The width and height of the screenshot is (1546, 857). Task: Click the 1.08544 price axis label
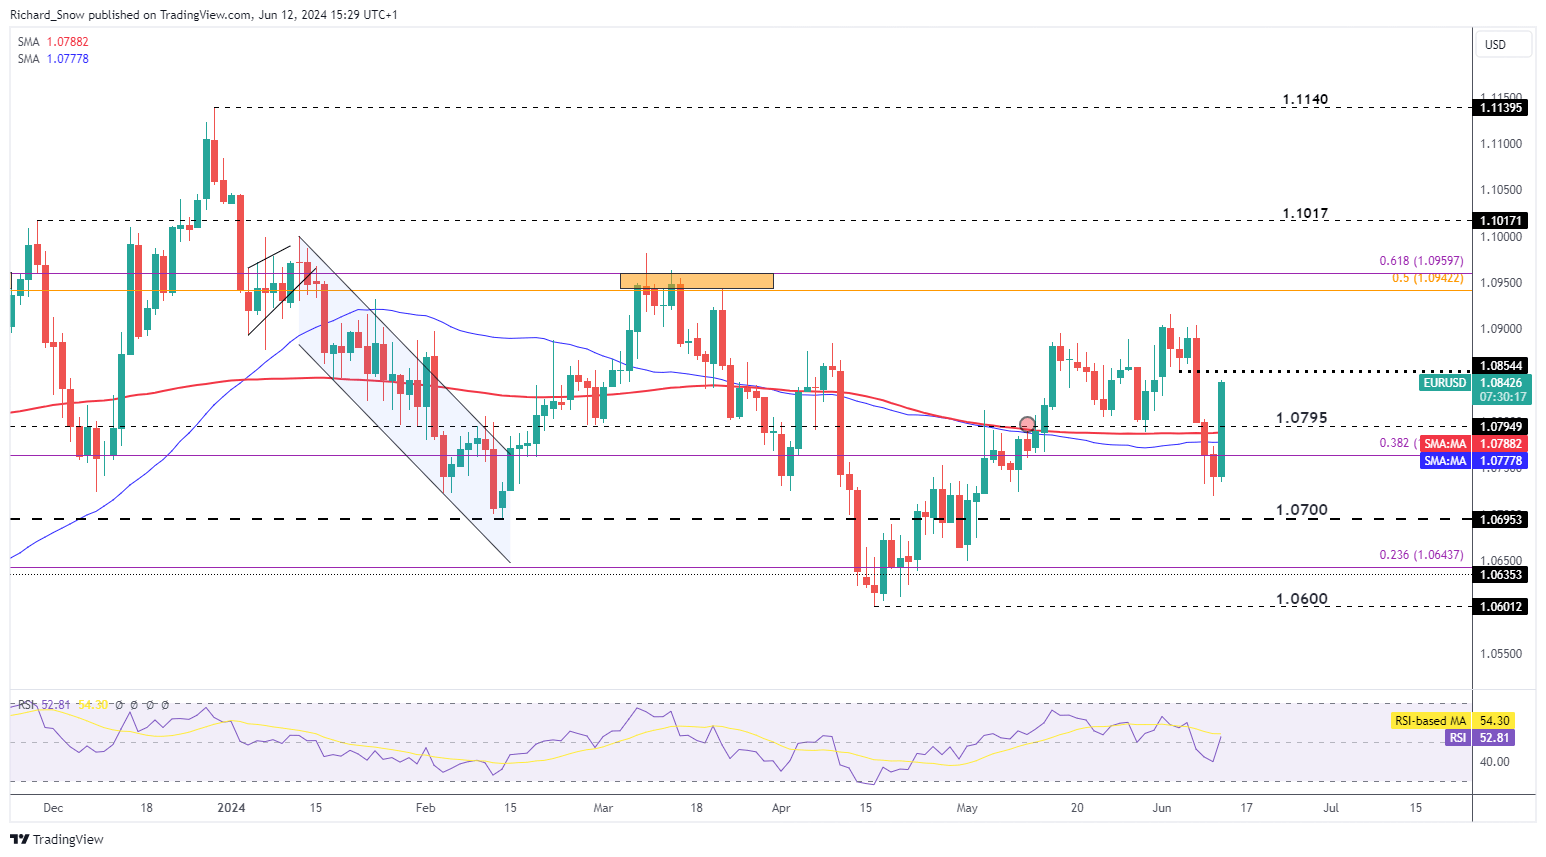click(x=1500, y=366)
